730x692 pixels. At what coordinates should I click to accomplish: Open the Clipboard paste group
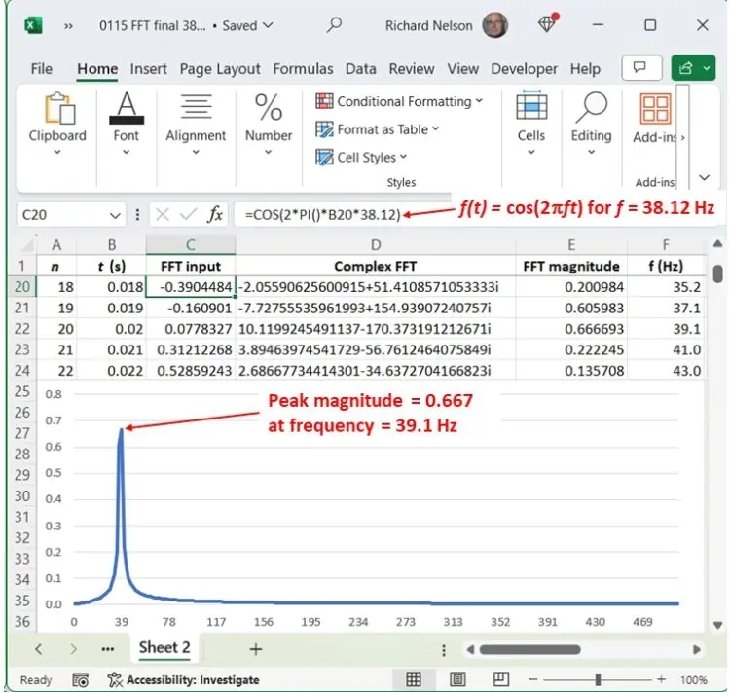pos(57,120)
